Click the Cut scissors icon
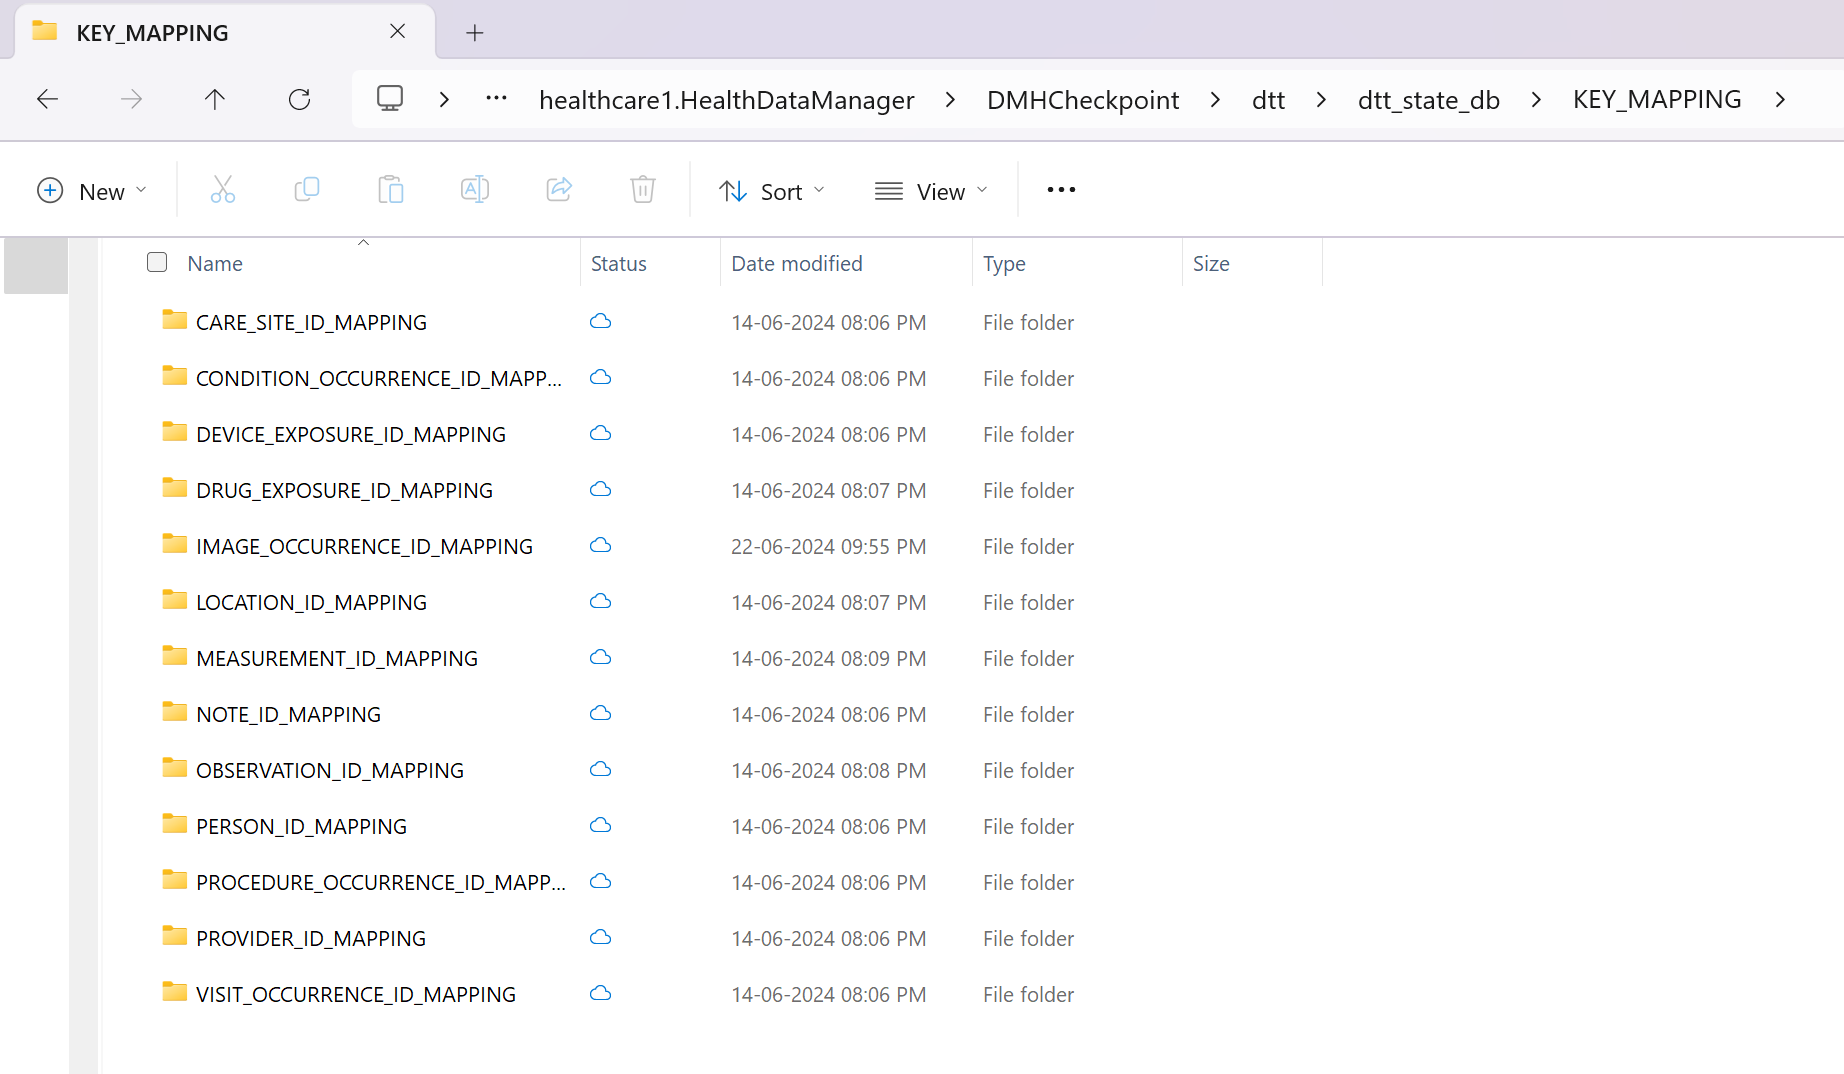1844x1074 pixels. click(223, 190)
